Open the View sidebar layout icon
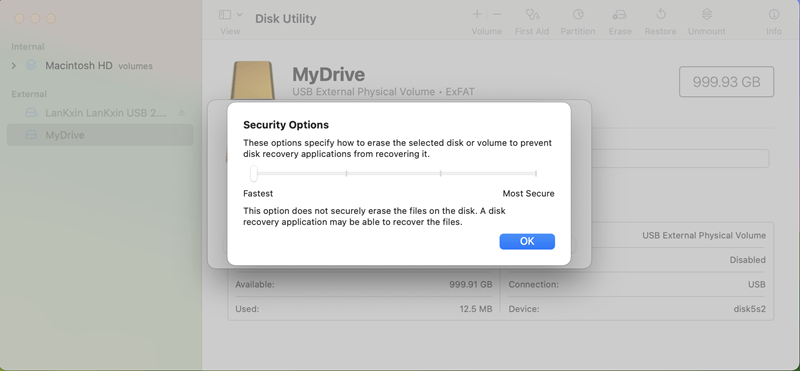Viewport: 800px width, 371px height. click(x=224, y=15)
